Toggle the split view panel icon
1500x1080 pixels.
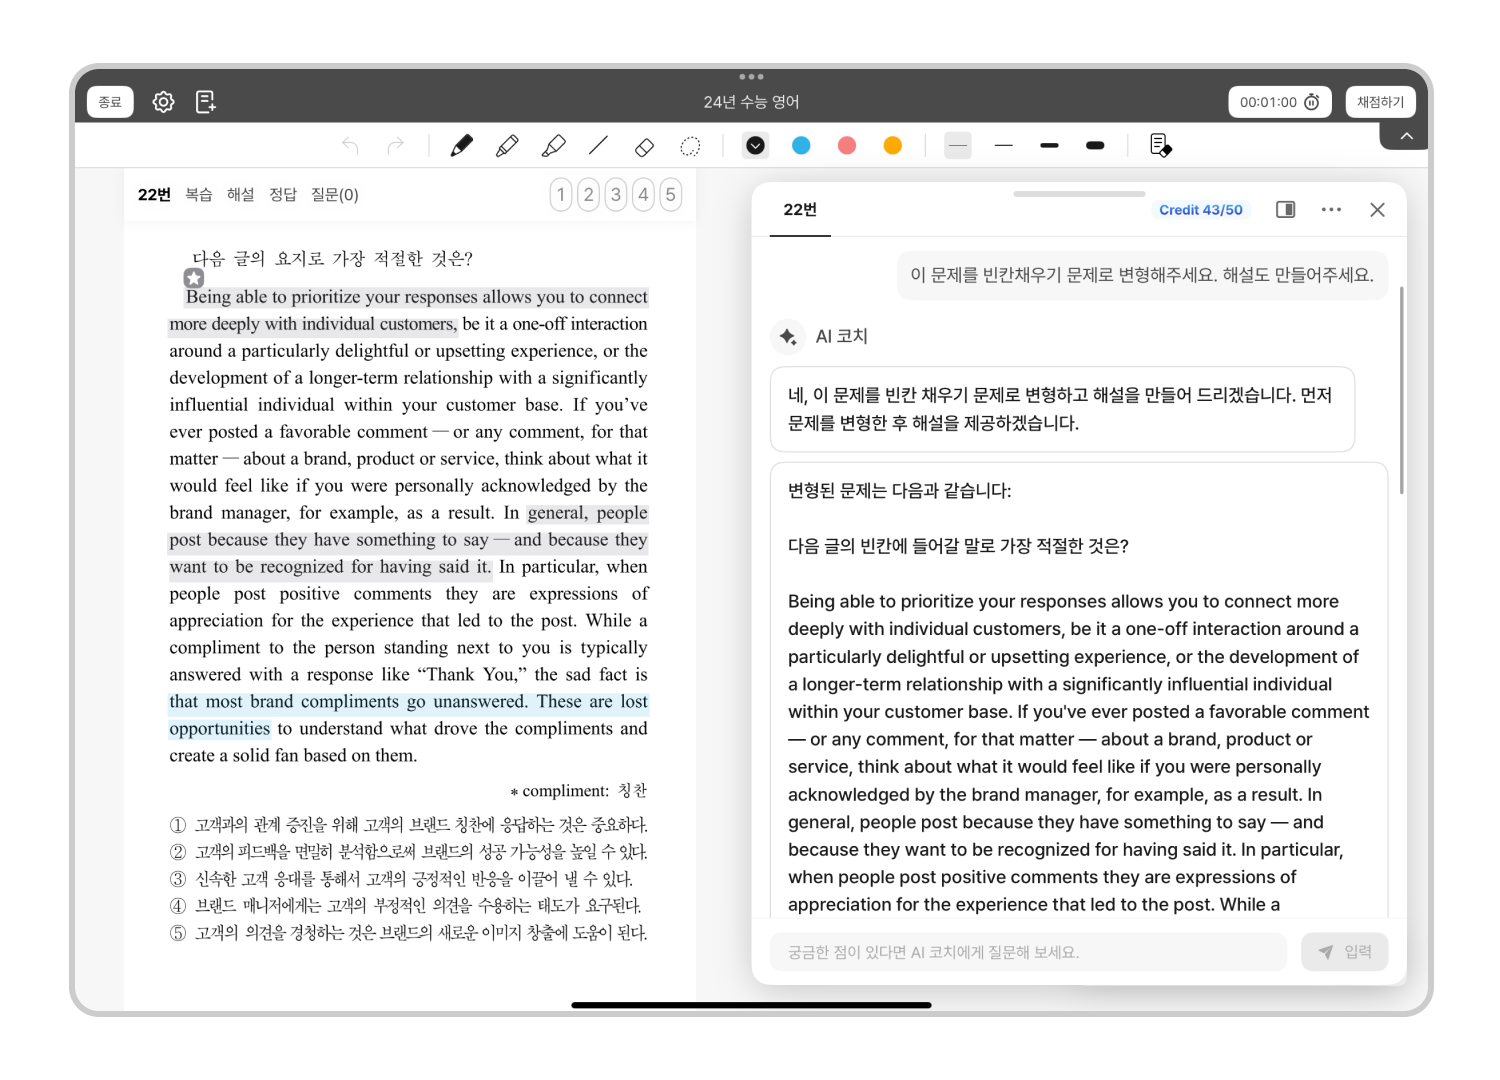(1286, 209)
